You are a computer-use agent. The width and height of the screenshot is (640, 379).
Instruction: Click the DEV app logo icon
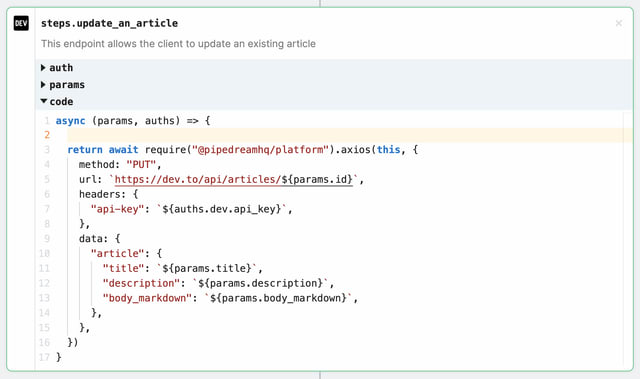click(21, 23)
